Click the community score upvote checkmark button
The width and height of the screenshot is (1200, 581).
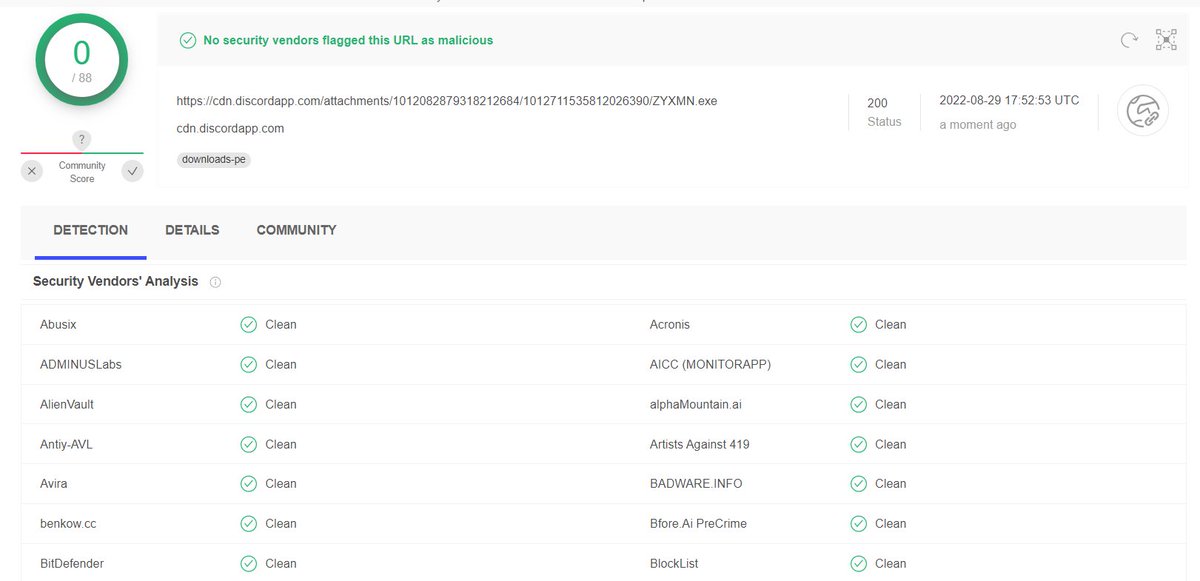[132, 171]
